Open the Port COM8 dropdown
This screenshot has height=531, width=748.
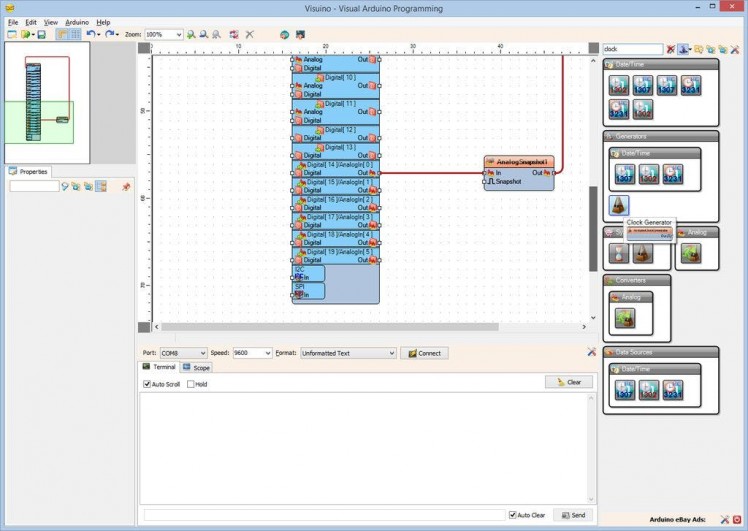click(203, 353)
